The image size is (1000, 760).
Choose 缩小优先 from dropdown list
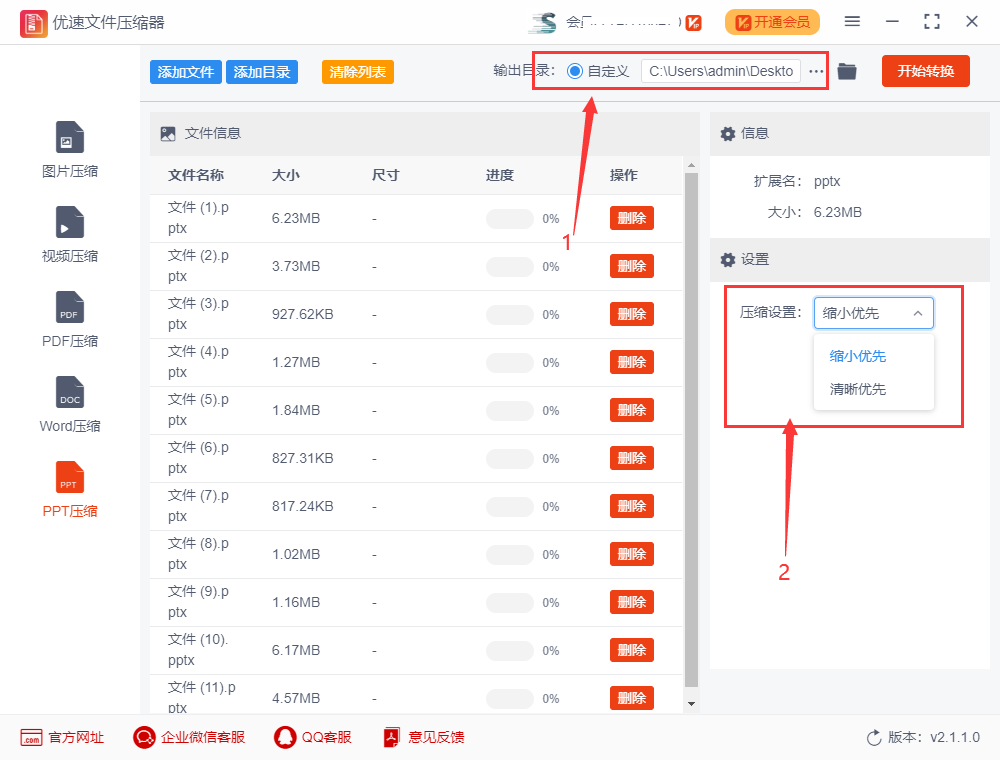tap(858, 356)
